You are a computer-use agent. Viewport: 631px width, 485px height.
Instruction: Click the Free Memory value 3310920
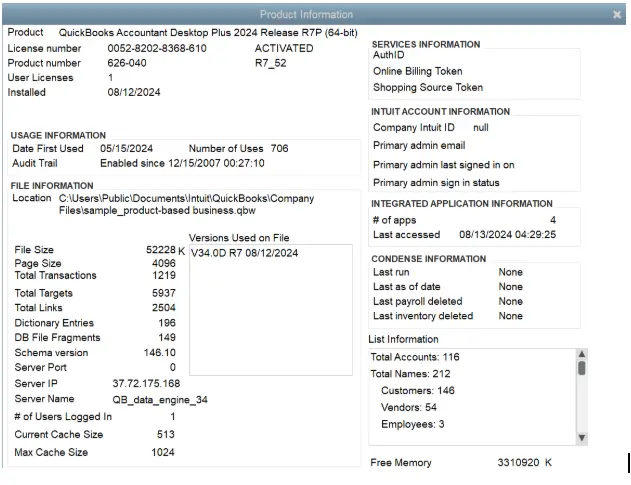coord(518,462)
